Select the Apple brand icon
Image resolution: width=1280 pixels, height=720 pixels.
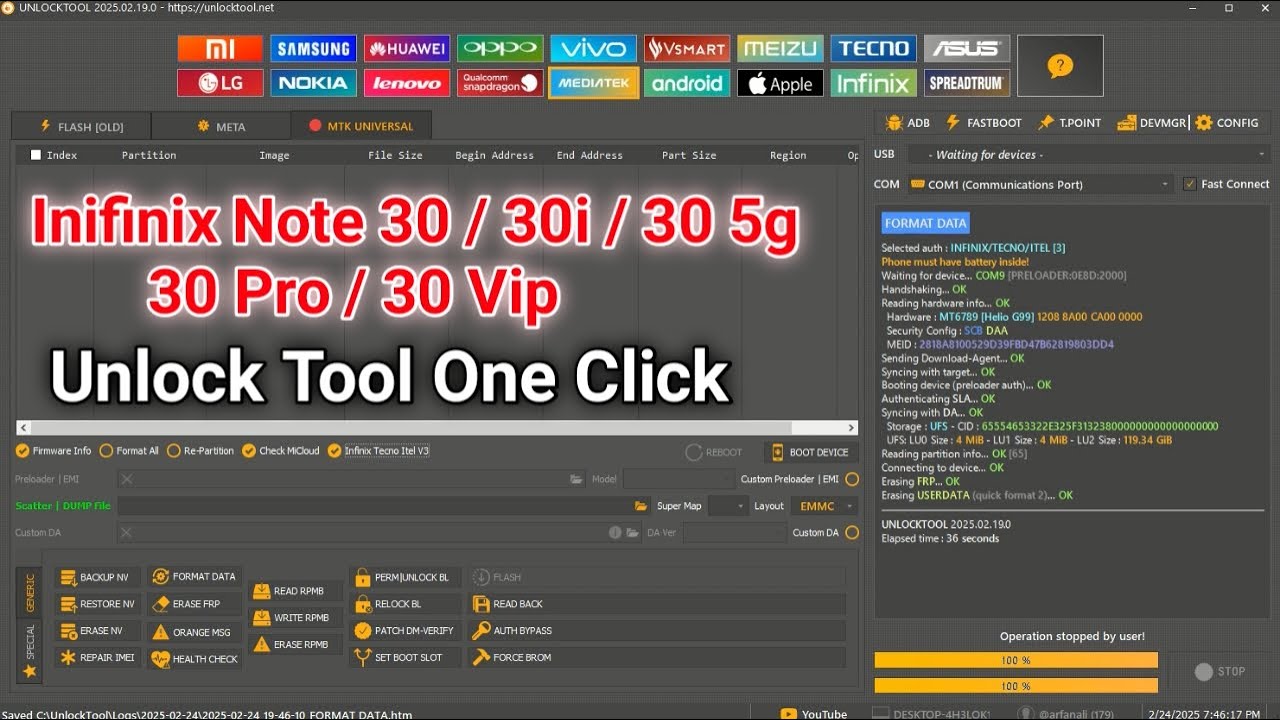(x=780, y=83)
